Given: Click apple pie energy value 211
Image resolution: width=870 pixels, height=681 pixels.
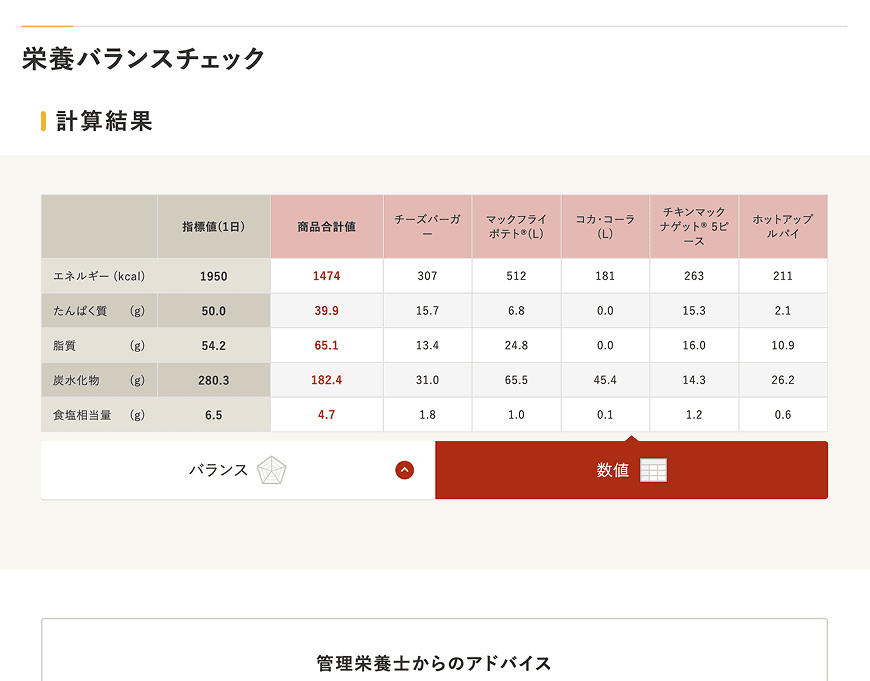Looking at the screenshot, I should 783,276.
